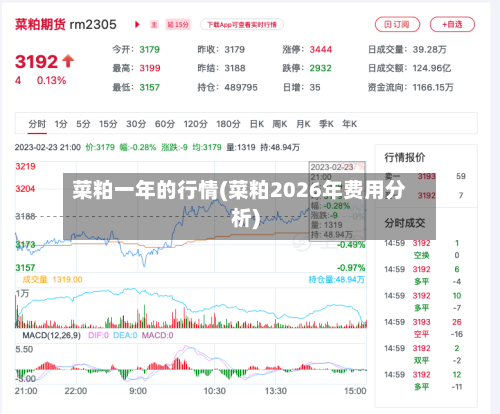
Task: Switch to the 180分 chart tab
Action: [x=228, y=124]
